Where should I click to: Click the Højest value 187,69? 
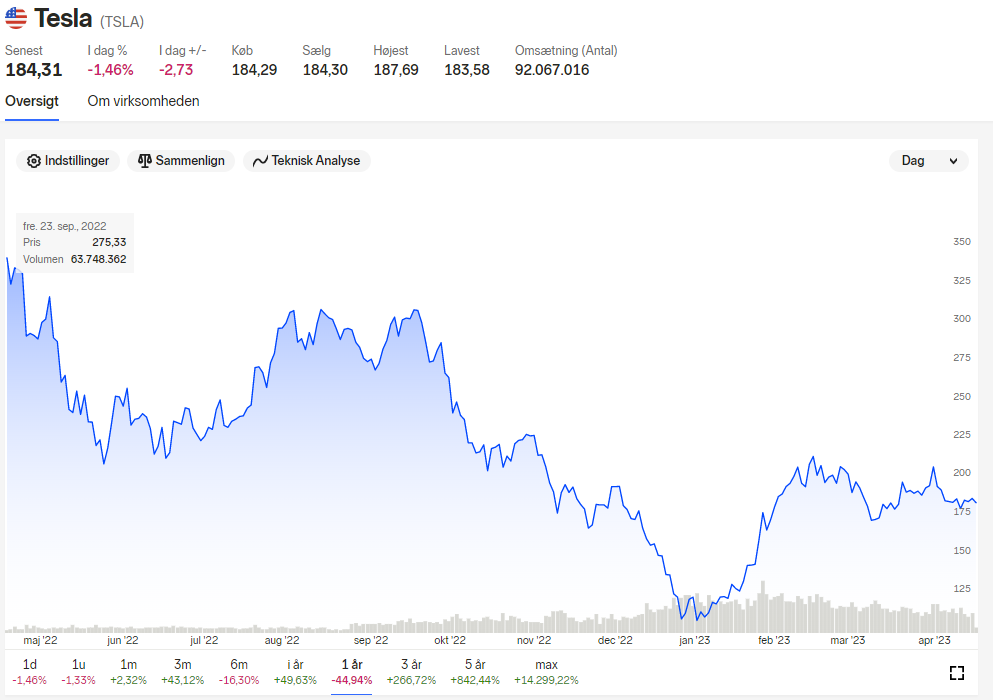(x=396, y=70)
